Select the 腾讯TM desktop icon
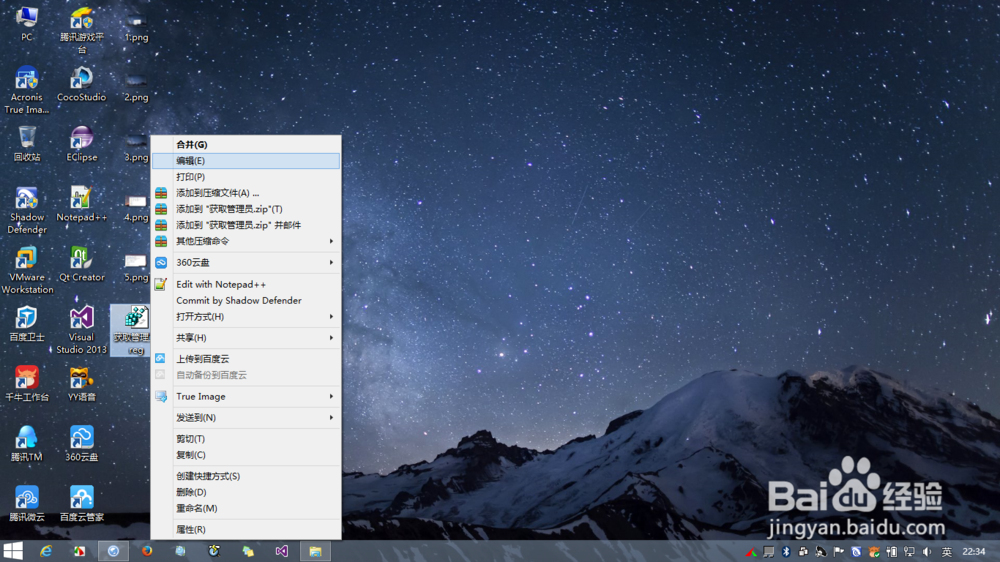 coord(27,444)
